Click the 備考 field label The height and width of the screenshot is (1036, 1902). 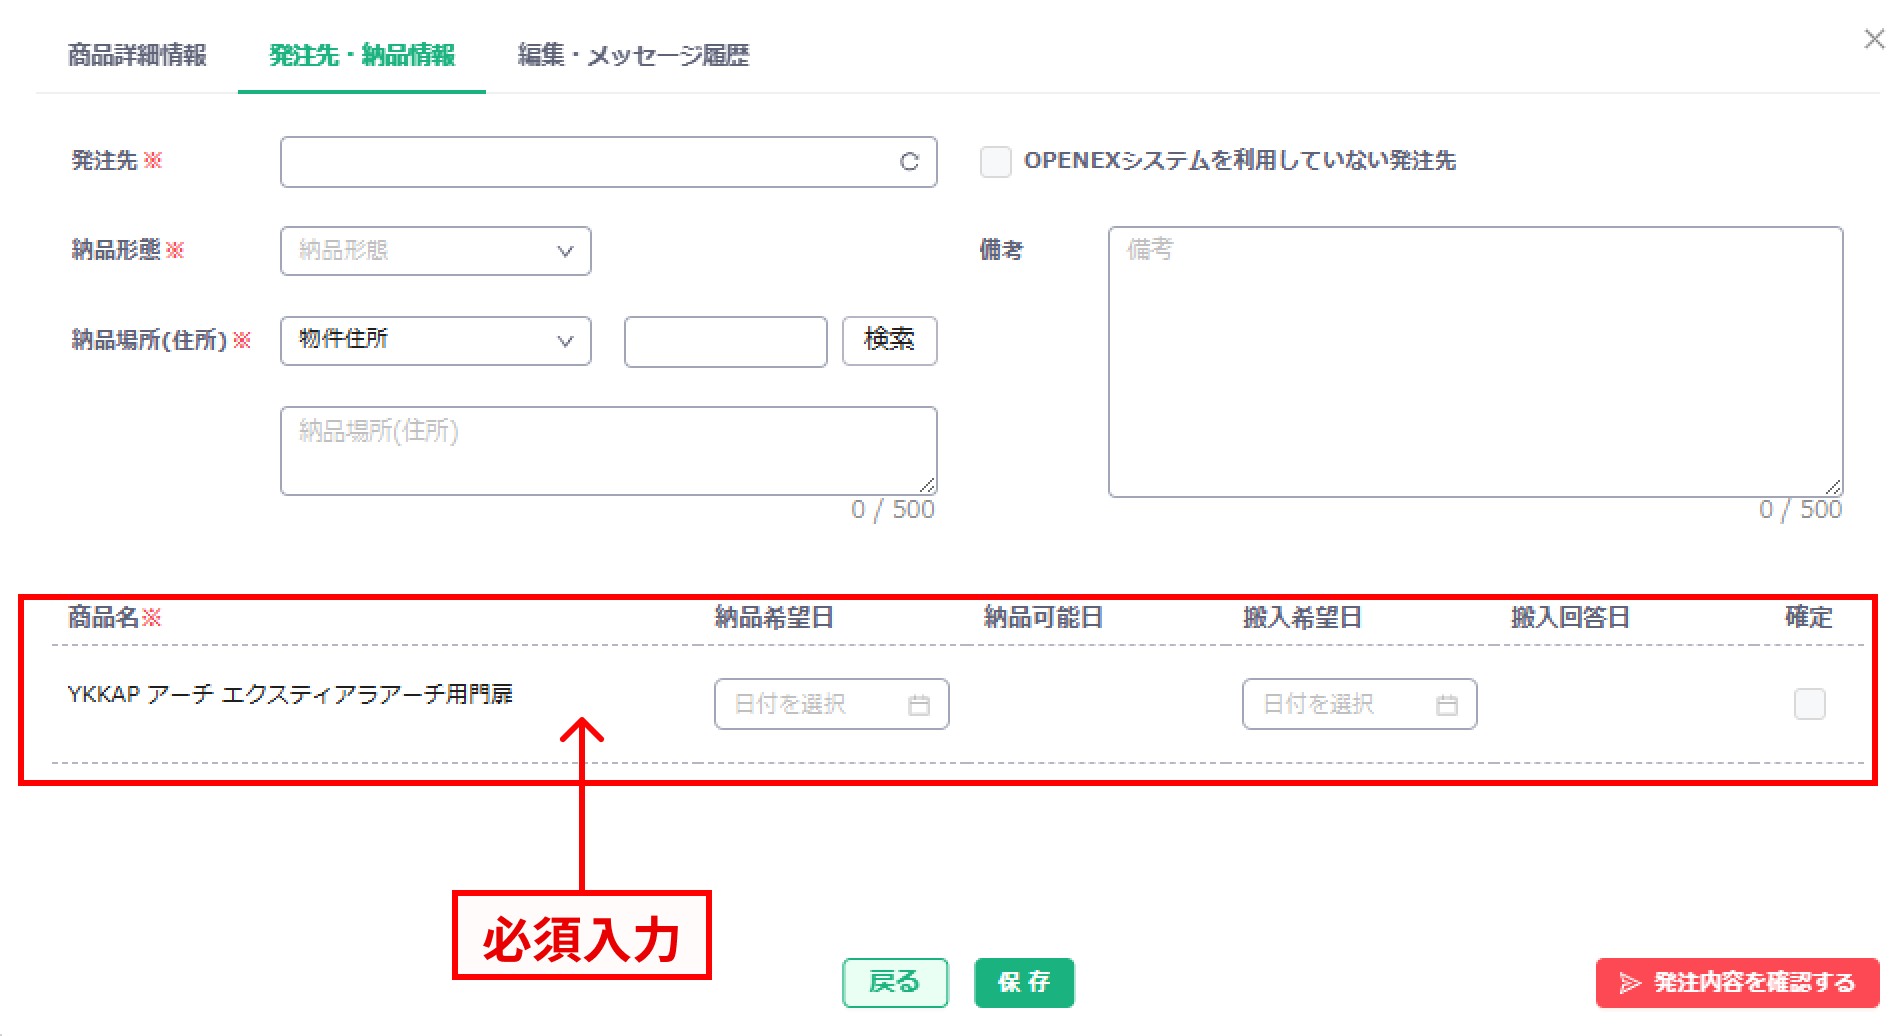pyautogui.click(x=1001, y=250)
